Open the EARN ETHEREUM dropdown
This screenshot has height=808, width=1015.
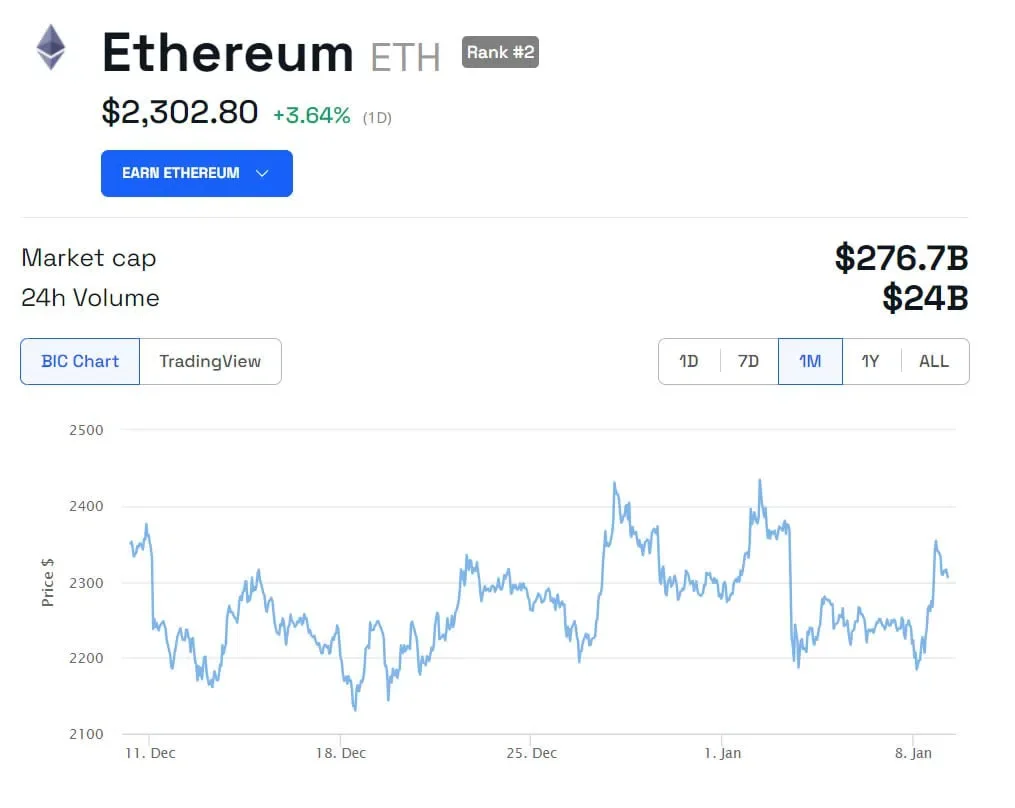click(x=196, y=173)
